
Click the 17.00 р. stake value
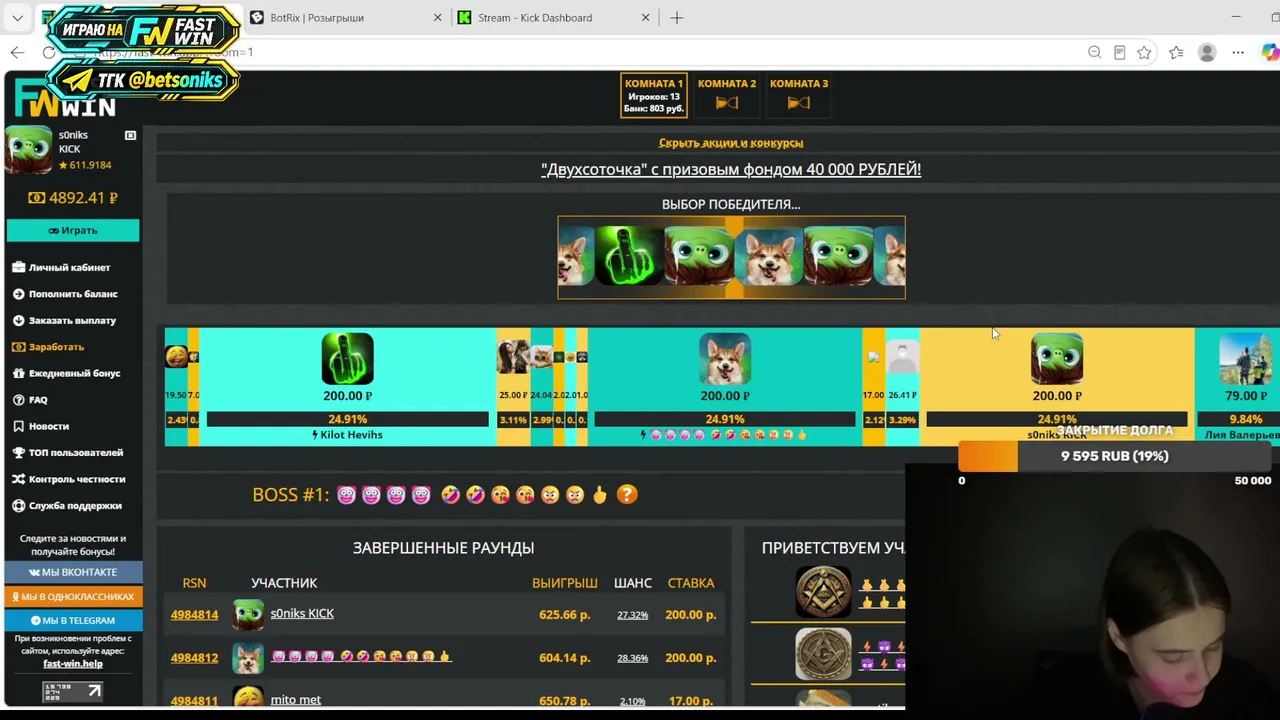click(691, 701)
